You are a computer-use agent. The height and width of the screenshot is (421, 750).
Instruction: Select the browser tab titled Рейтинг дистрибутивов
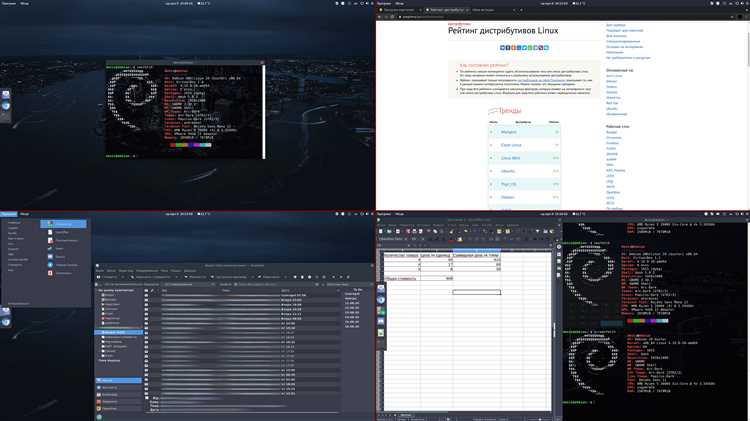[446, 10]
